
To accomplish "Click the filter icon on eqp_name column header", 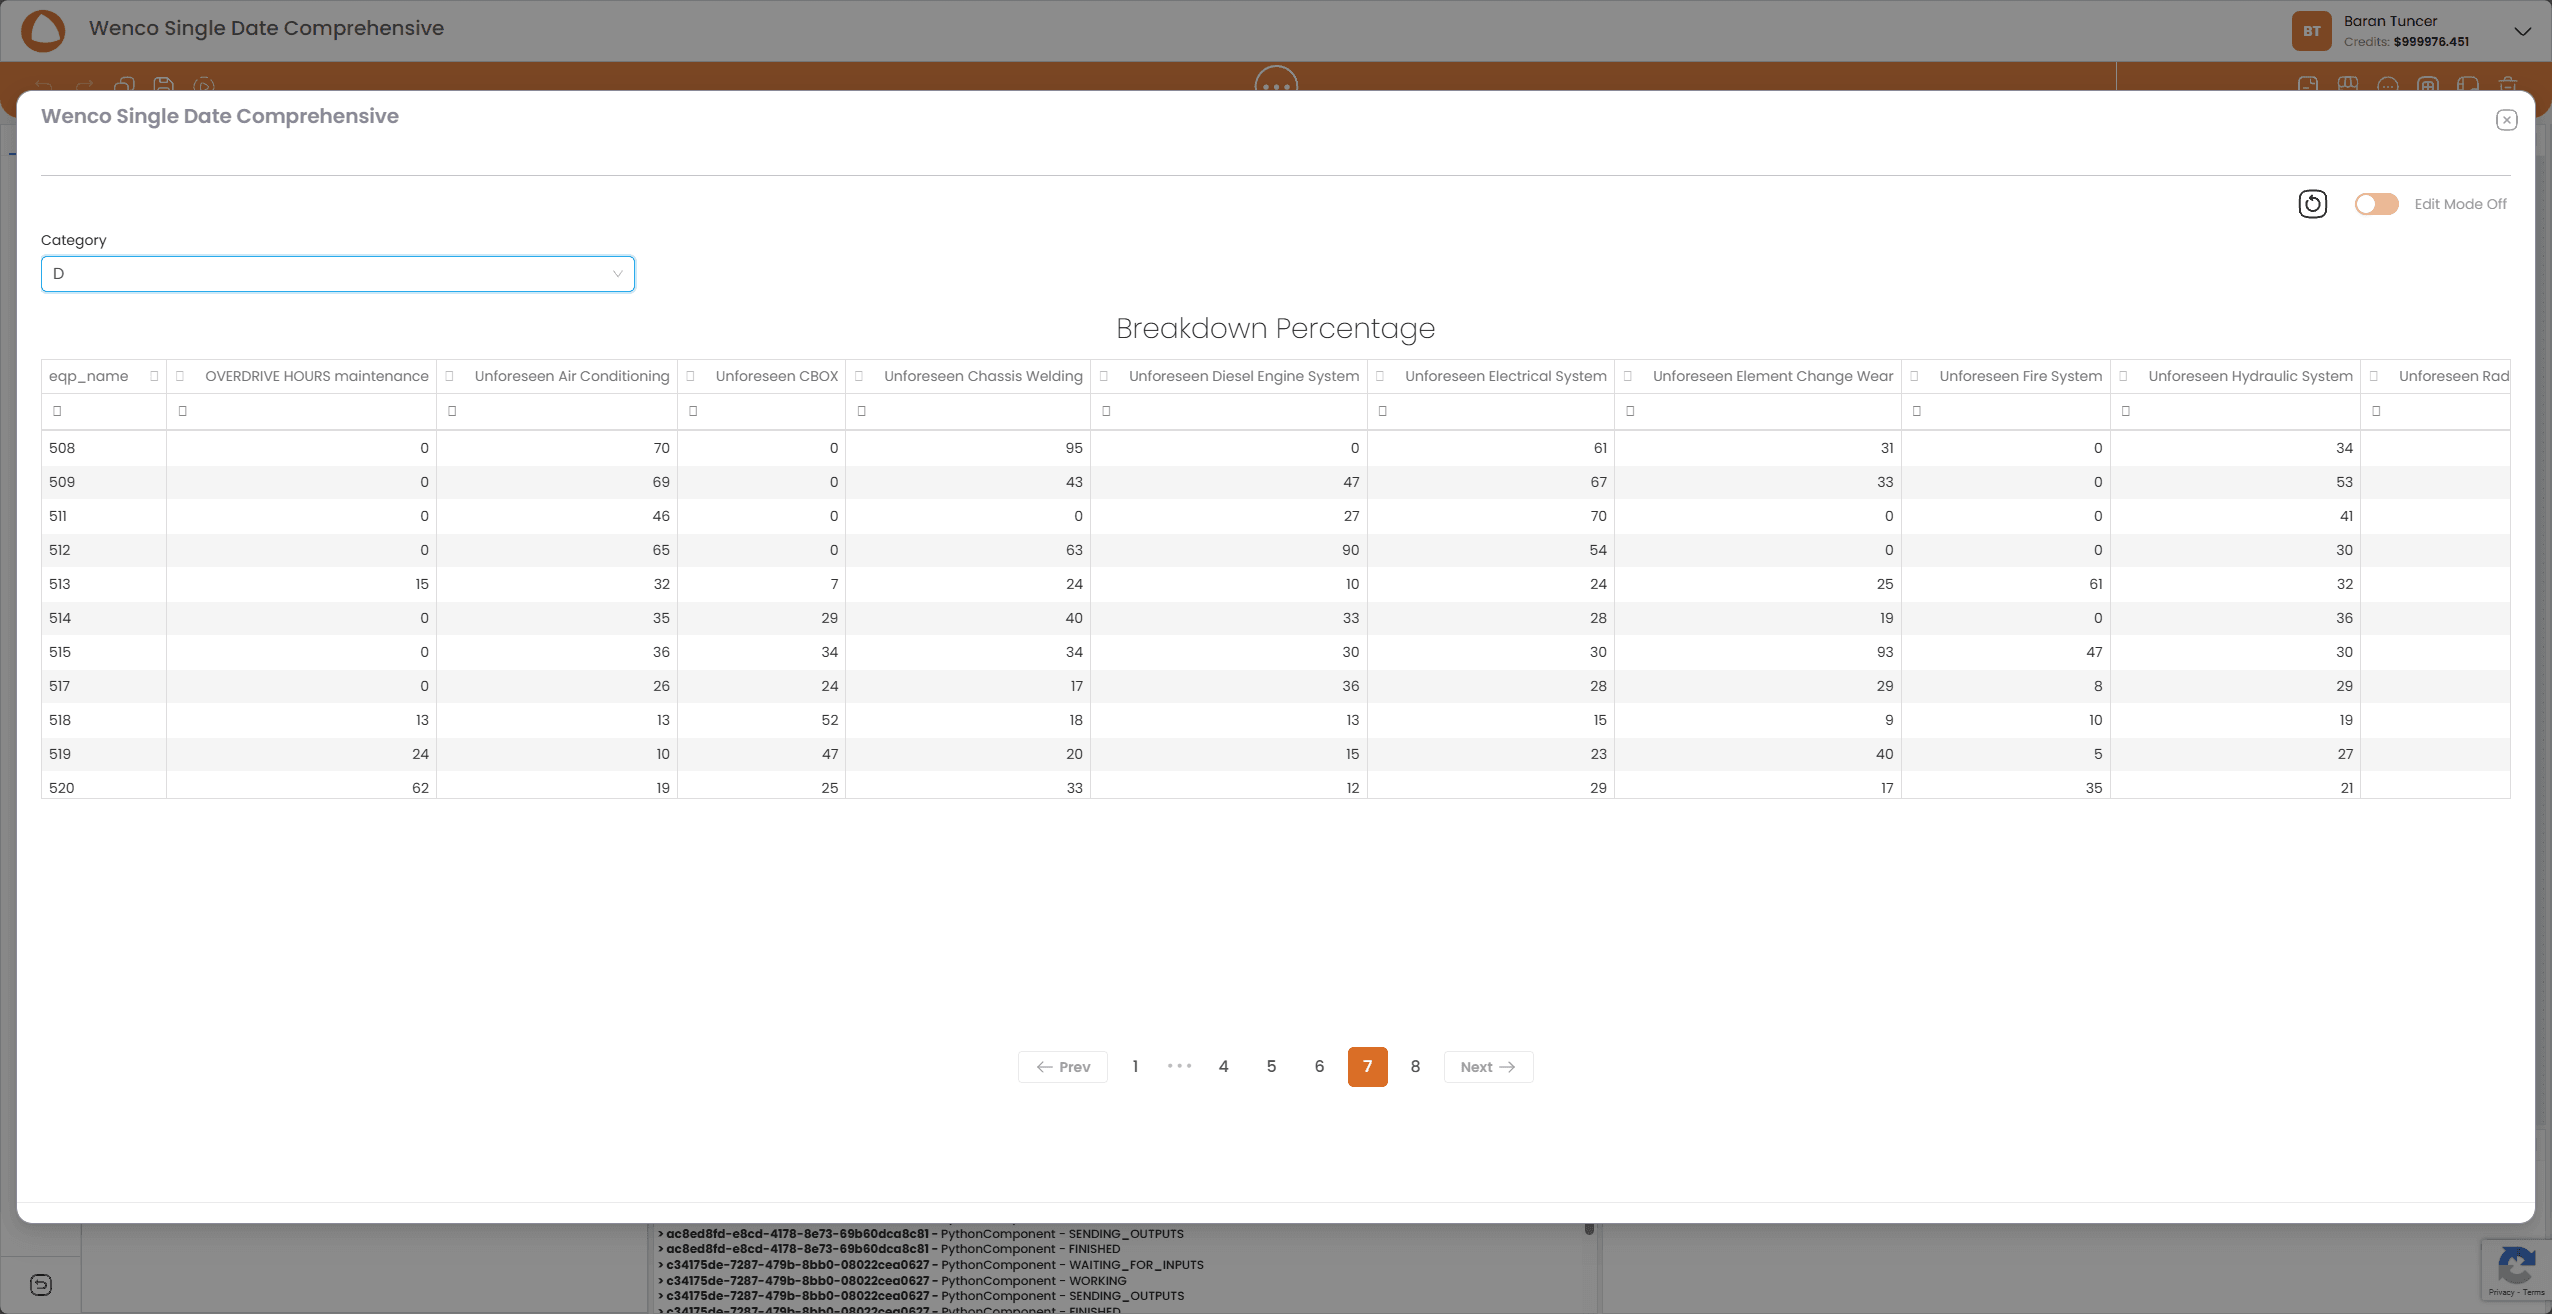I will 155,376.
